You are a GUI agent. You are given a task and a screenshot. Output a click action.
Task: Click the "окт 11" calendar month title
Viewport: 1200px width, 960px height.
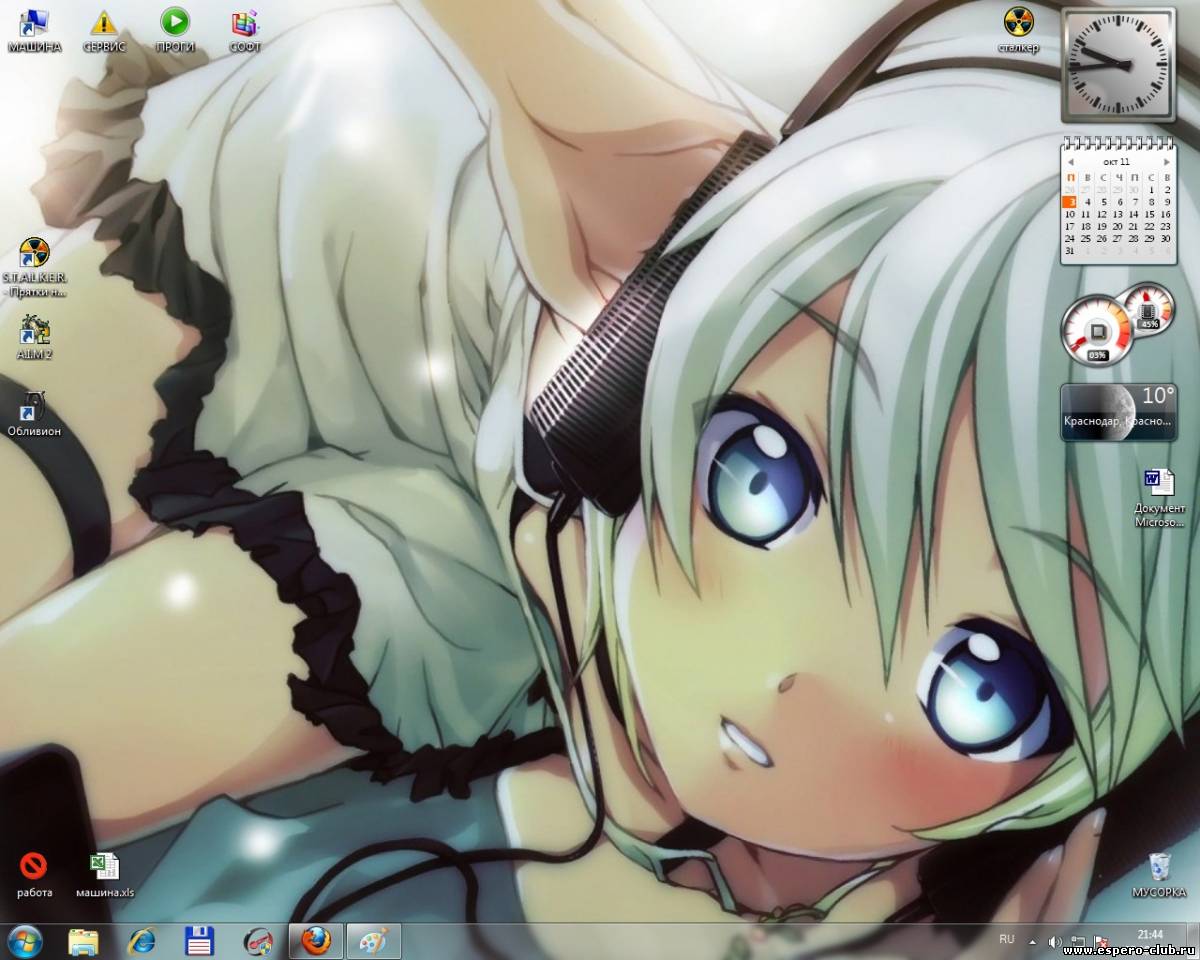point(1117,161)
